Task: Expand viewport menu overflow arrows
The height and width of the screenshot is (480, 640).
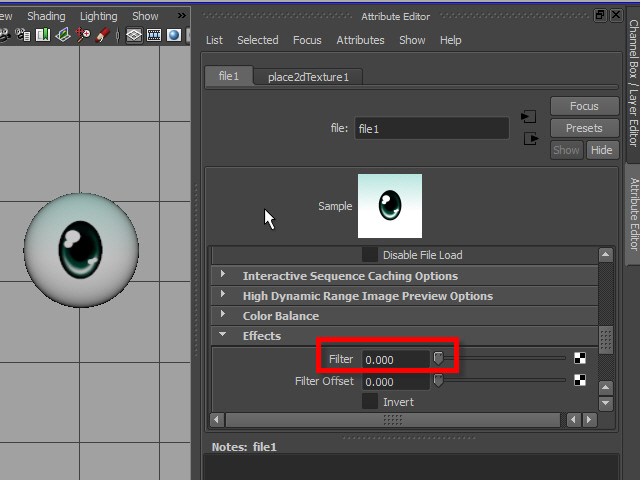Action: [182, 16]
